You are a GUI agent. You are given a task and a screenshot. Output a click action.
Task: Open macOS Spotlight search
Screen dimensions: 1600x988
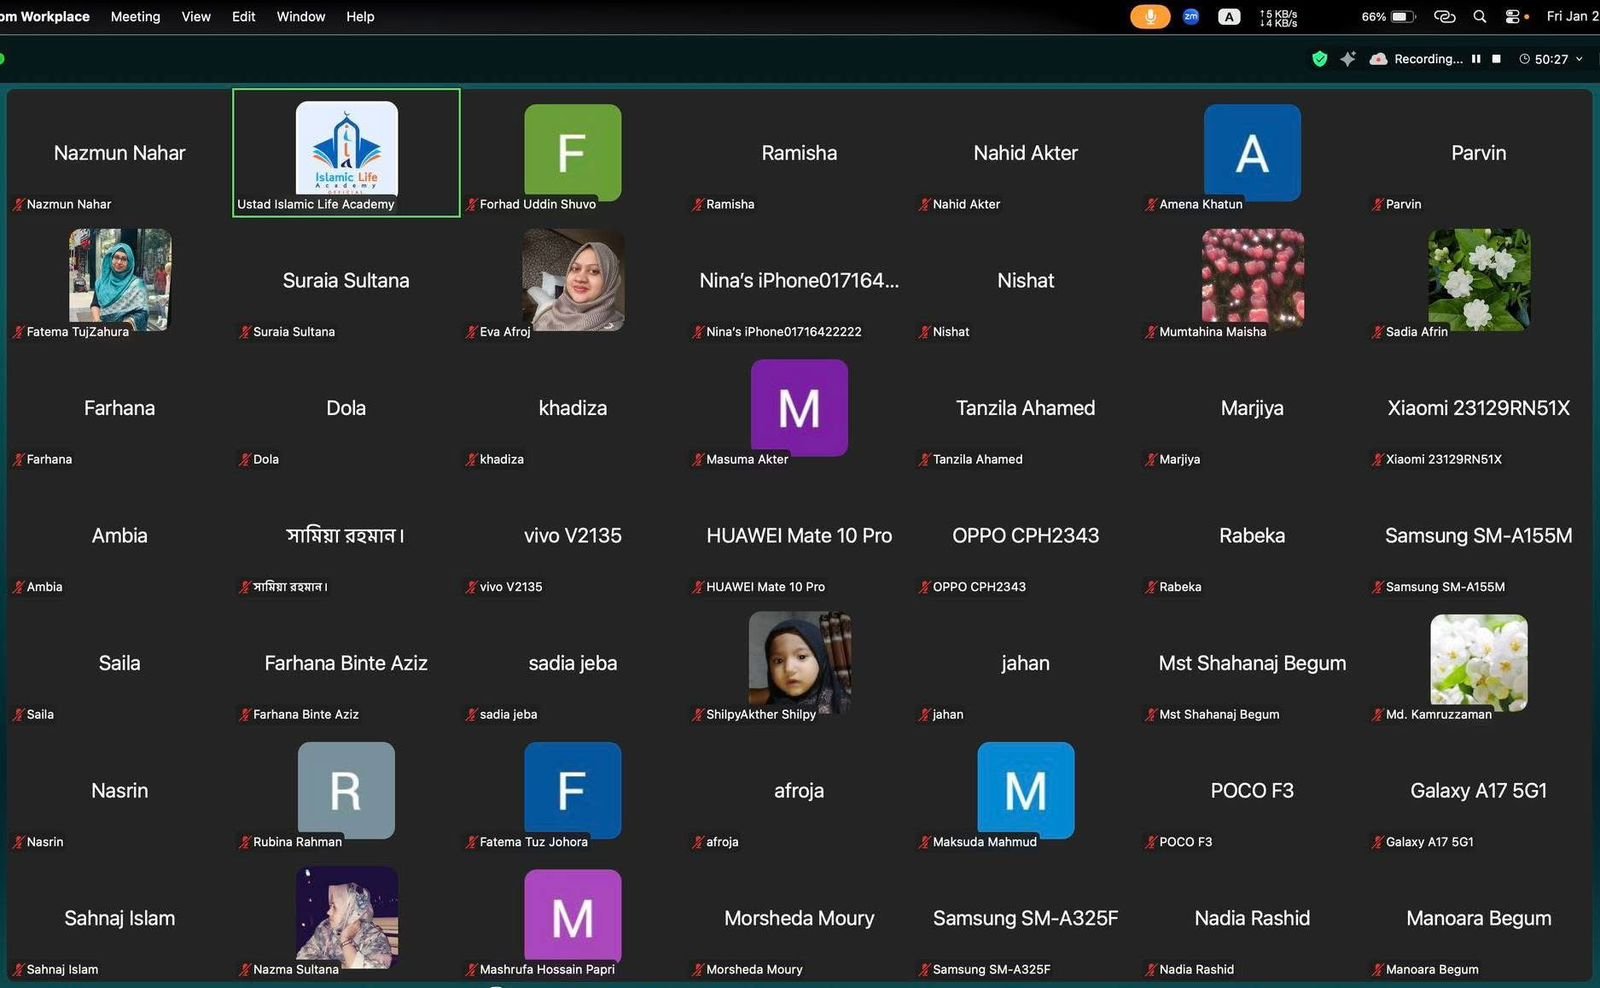point(1480,17)
